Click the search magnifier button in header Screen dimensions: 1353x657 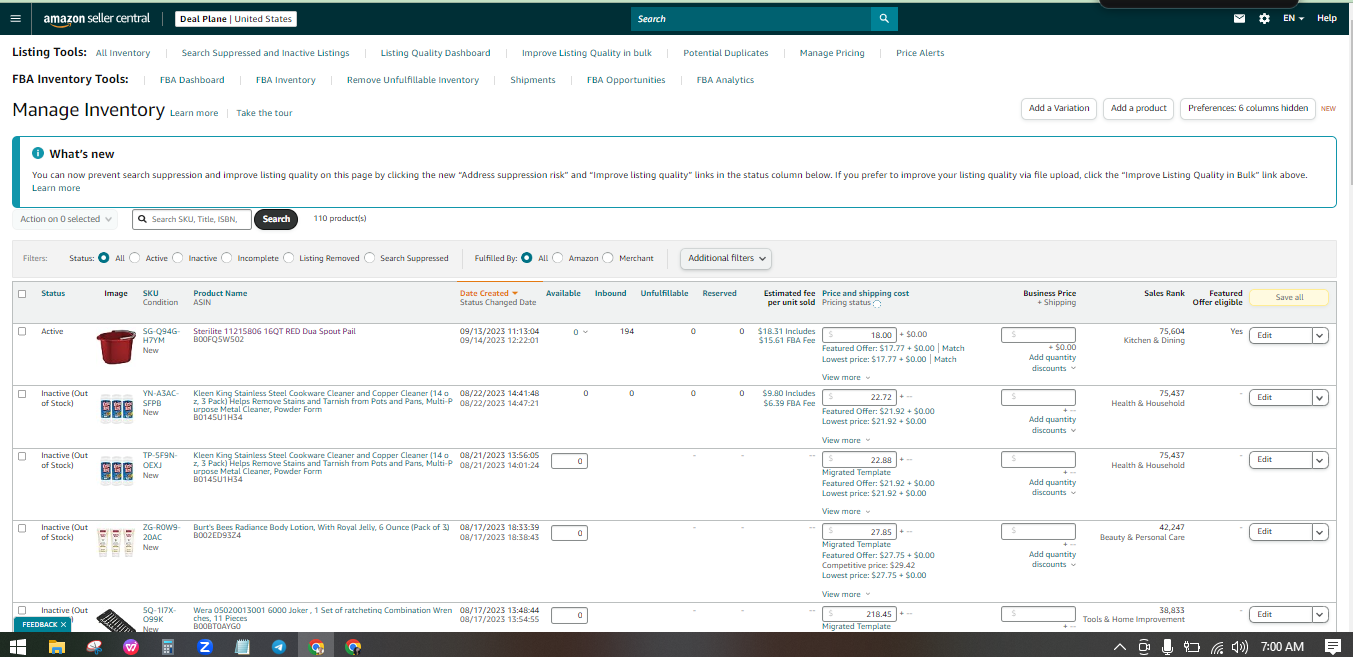tap(884, 19)
